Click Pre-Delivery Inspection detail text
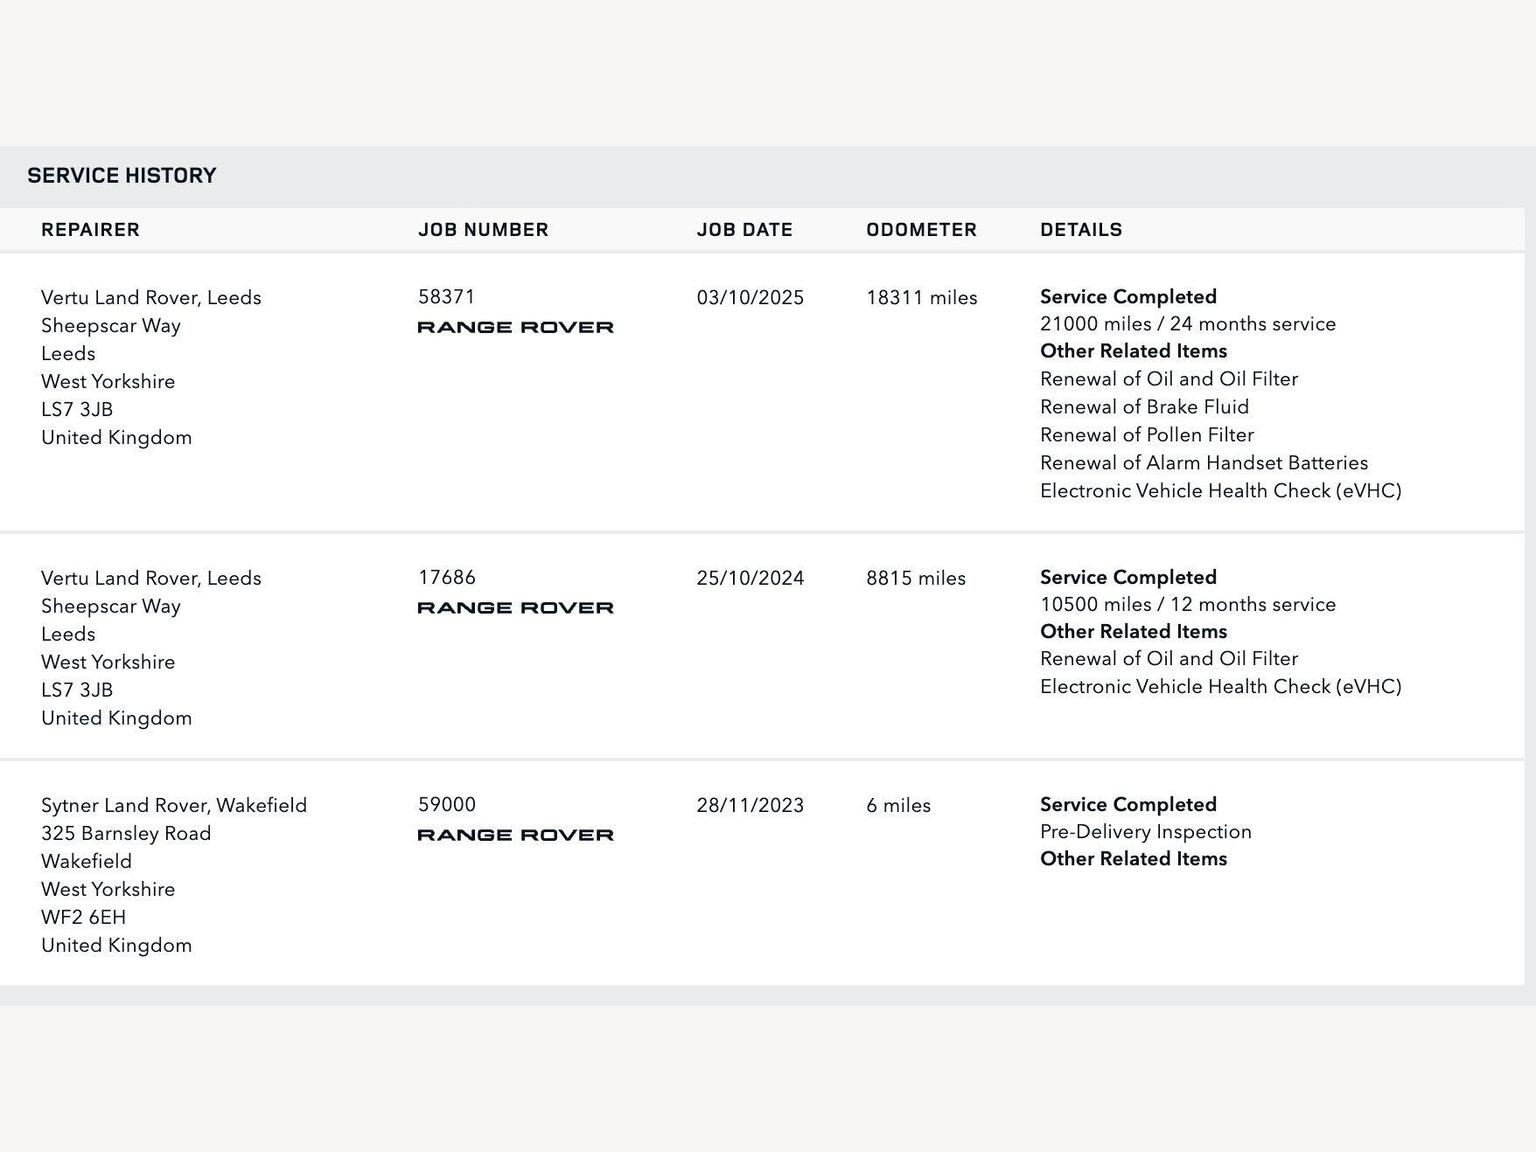Image resolution: width=1536 pixels, height=1152 pixels. tap(1145, 832)
